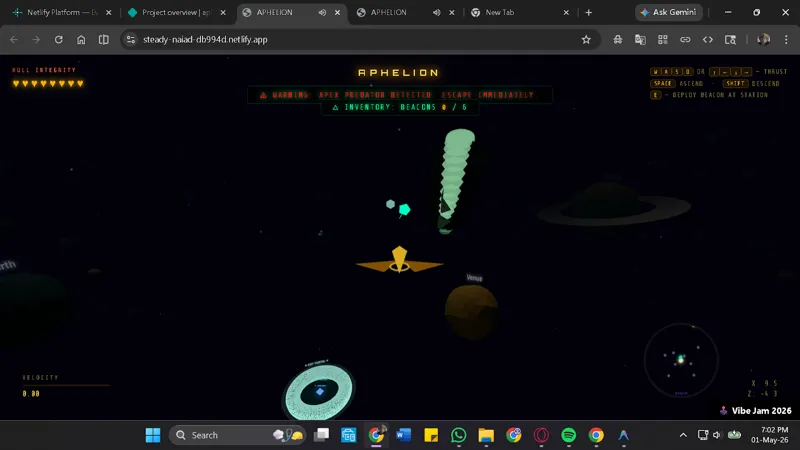800x450 pixels.
Task: Open the Chrome three-dot menu
Action: 786,39
